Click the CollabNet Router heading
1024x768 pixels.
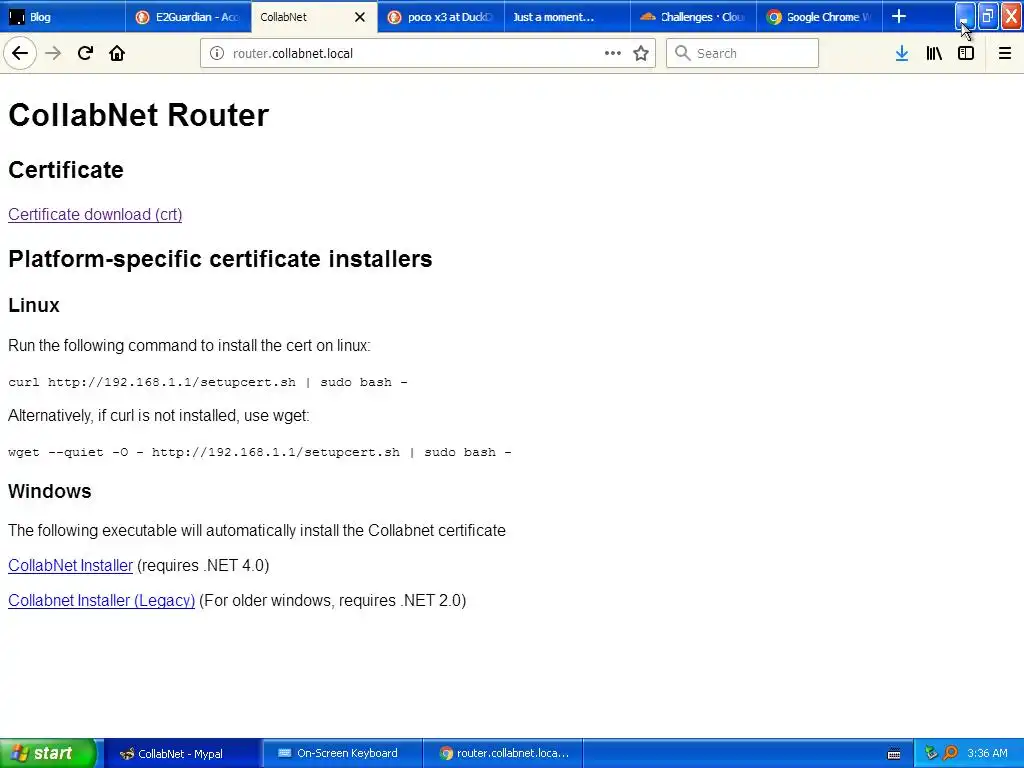coord(138,115)
